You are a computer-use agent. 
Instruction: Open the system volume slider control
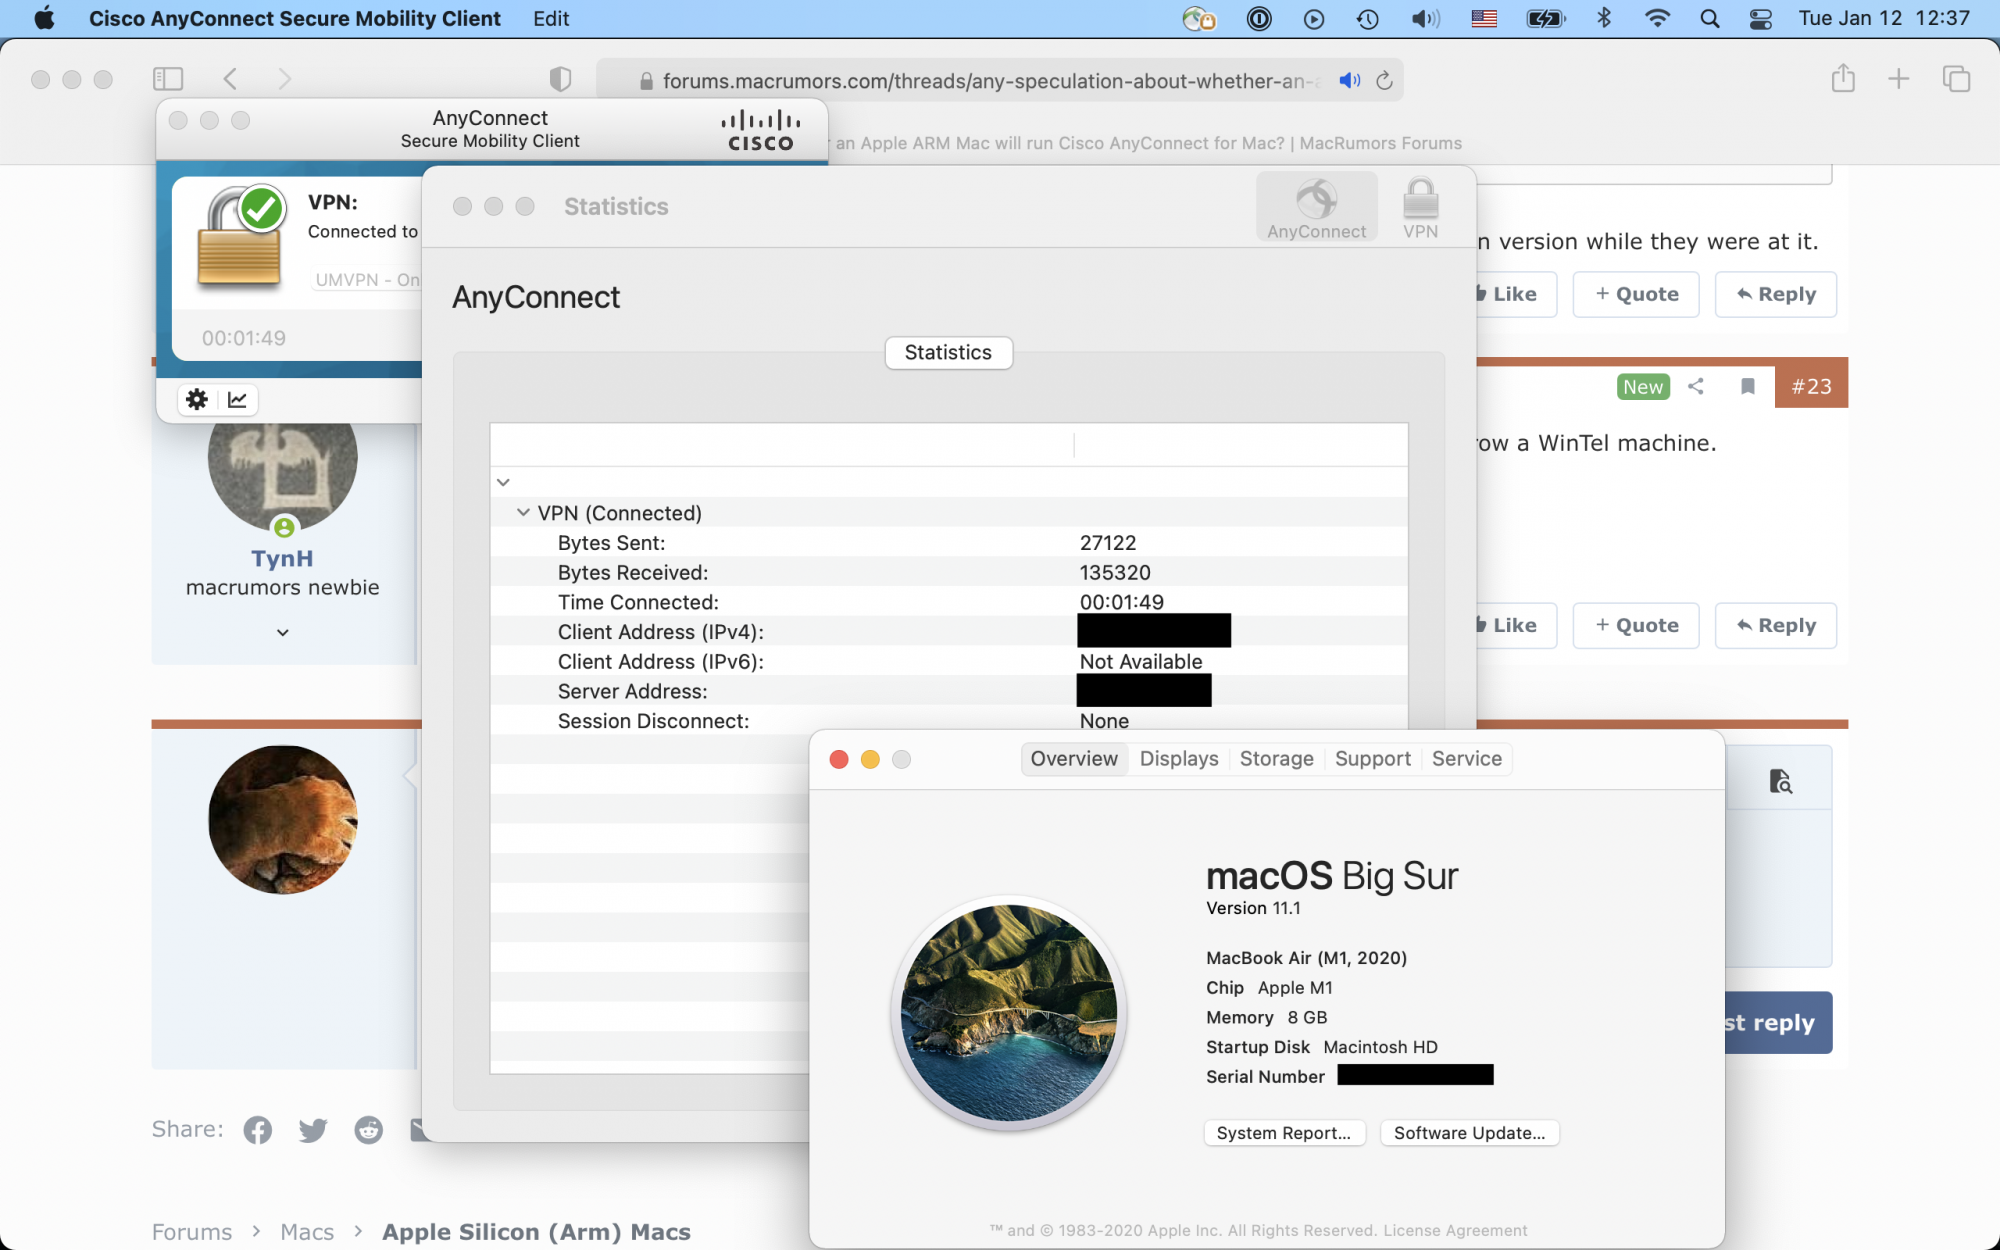[x=1425, y=19]
